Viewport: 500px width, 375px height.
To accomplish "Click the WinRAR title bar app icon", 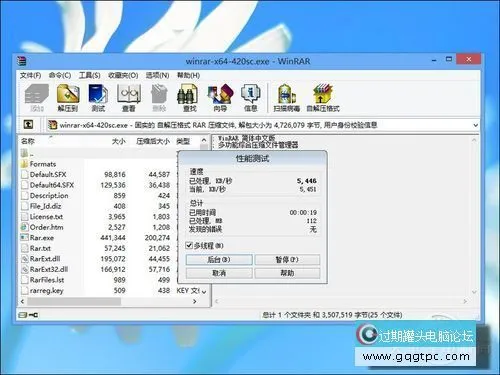I will (x=22, y=61).
